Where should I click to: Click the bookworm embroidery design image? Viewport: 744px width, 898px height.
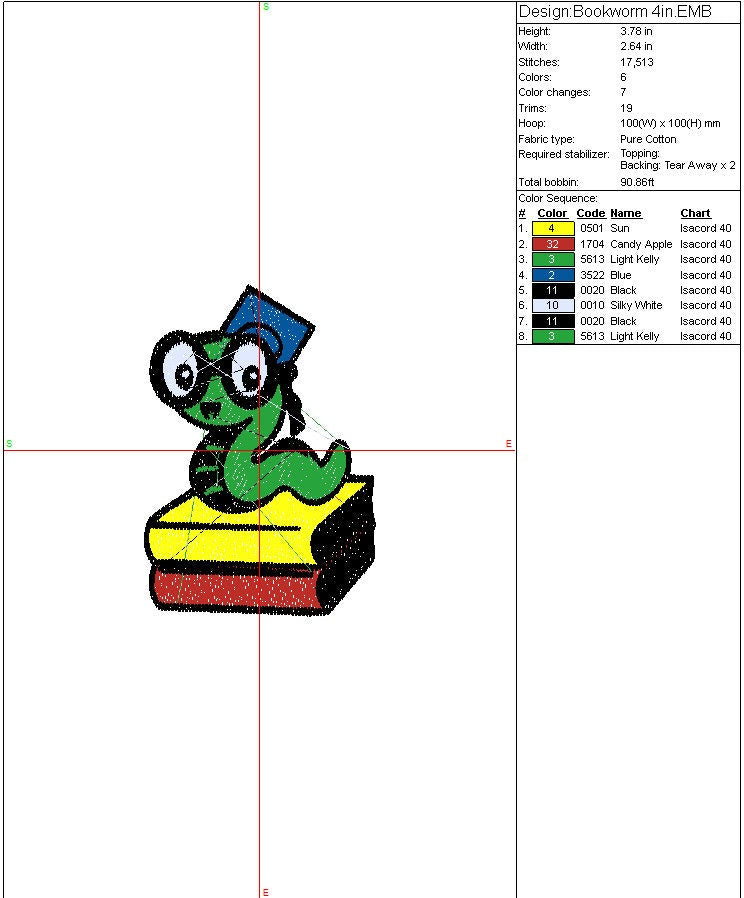[x=260, y=460]
